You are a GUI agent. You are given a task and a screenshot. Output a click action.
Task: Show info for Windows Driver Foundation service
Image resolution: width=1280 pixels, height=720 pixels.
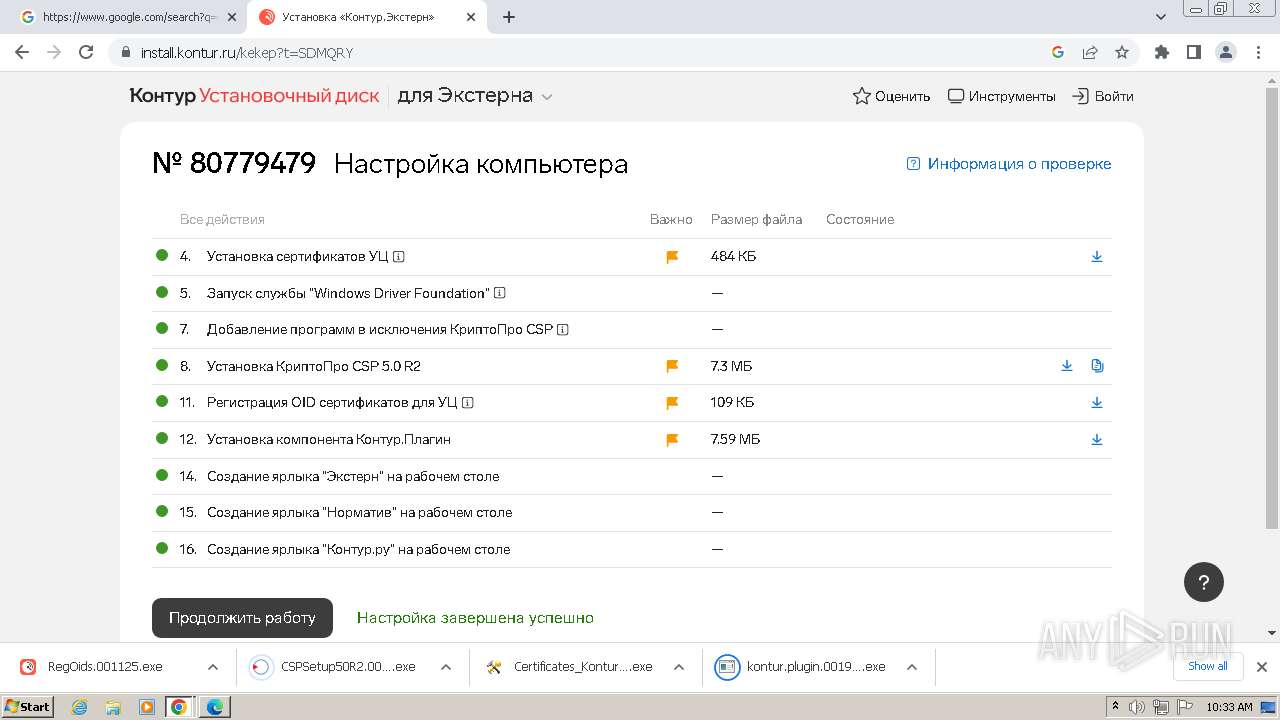(x=500, y=293)
